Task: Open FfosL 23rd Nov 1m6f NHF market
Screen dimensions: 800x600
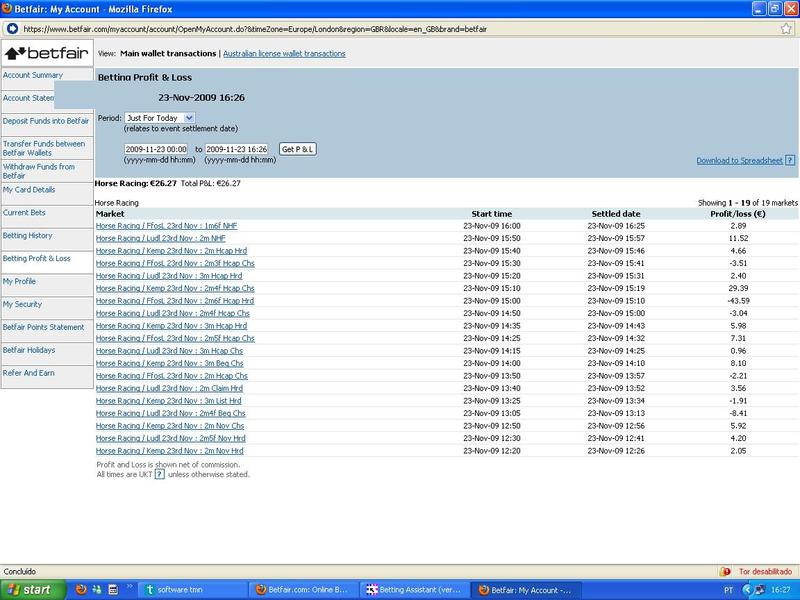Action: point(166,226)
